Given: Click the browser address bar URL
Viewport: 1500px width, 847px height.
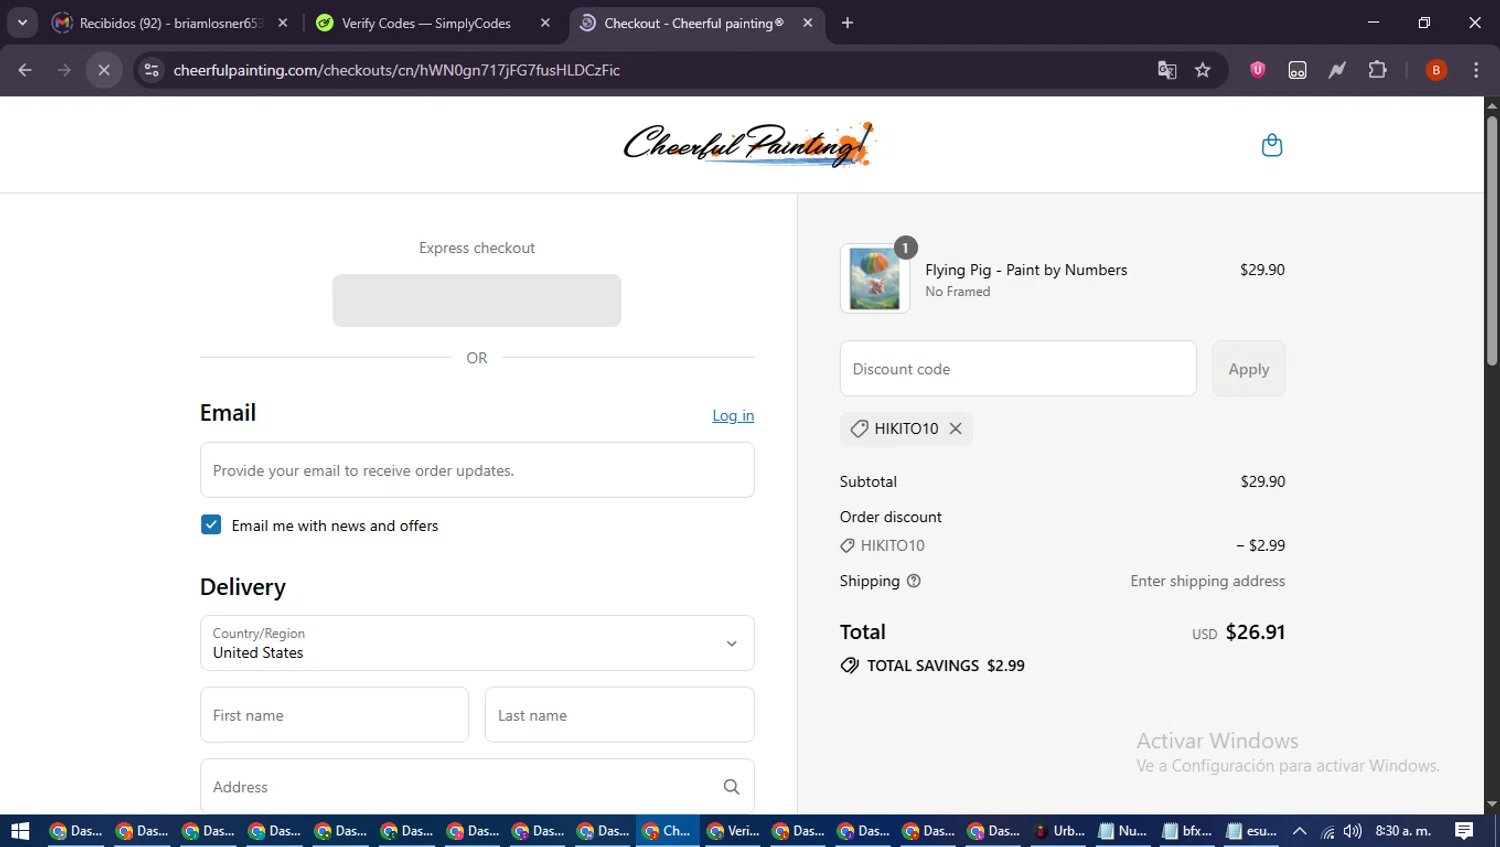Looking at the screenshot, I should pos(397,70).
